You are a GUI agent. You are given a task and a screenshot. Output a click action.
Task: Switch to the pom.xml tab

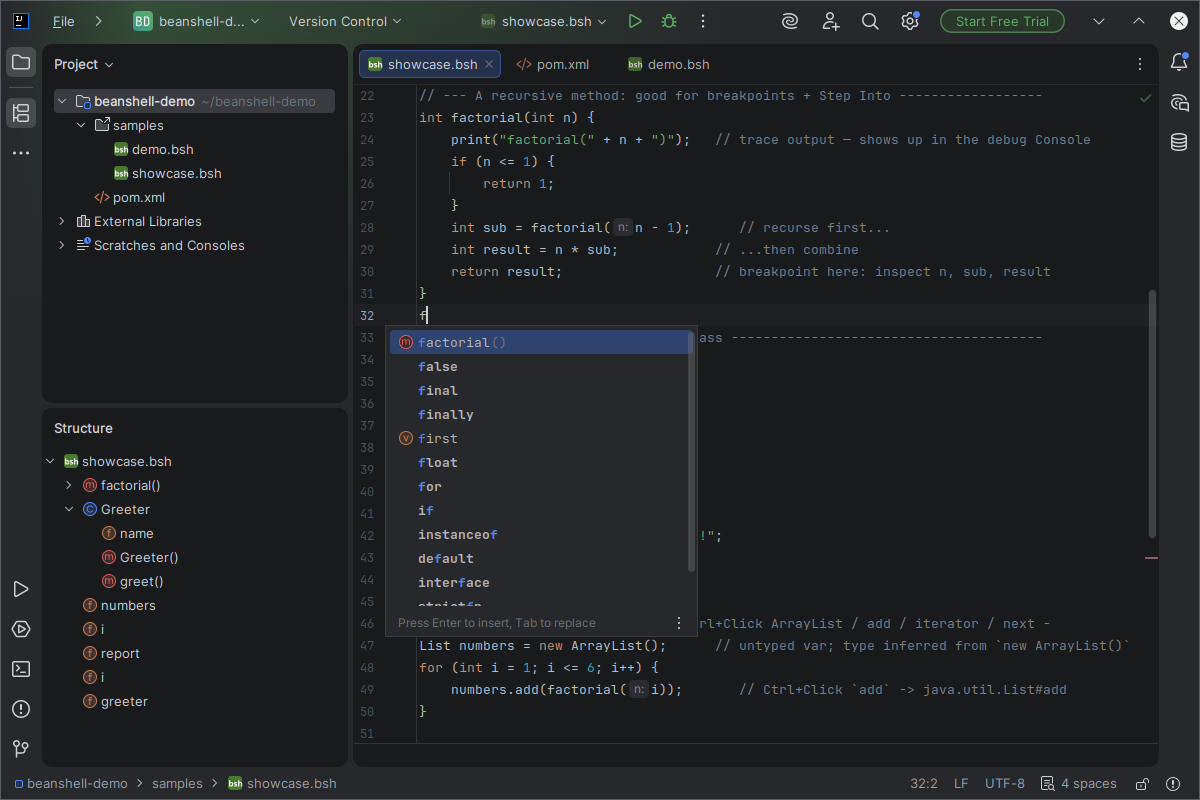pyautogui.click(x=552, y=64)
